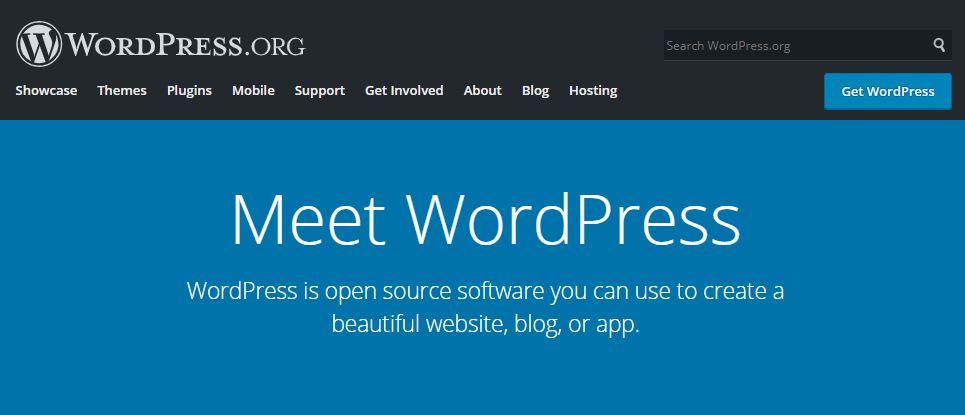Open the Showcase menu item
The width and height of the screenshot is (965, 415).
point(46,91)
